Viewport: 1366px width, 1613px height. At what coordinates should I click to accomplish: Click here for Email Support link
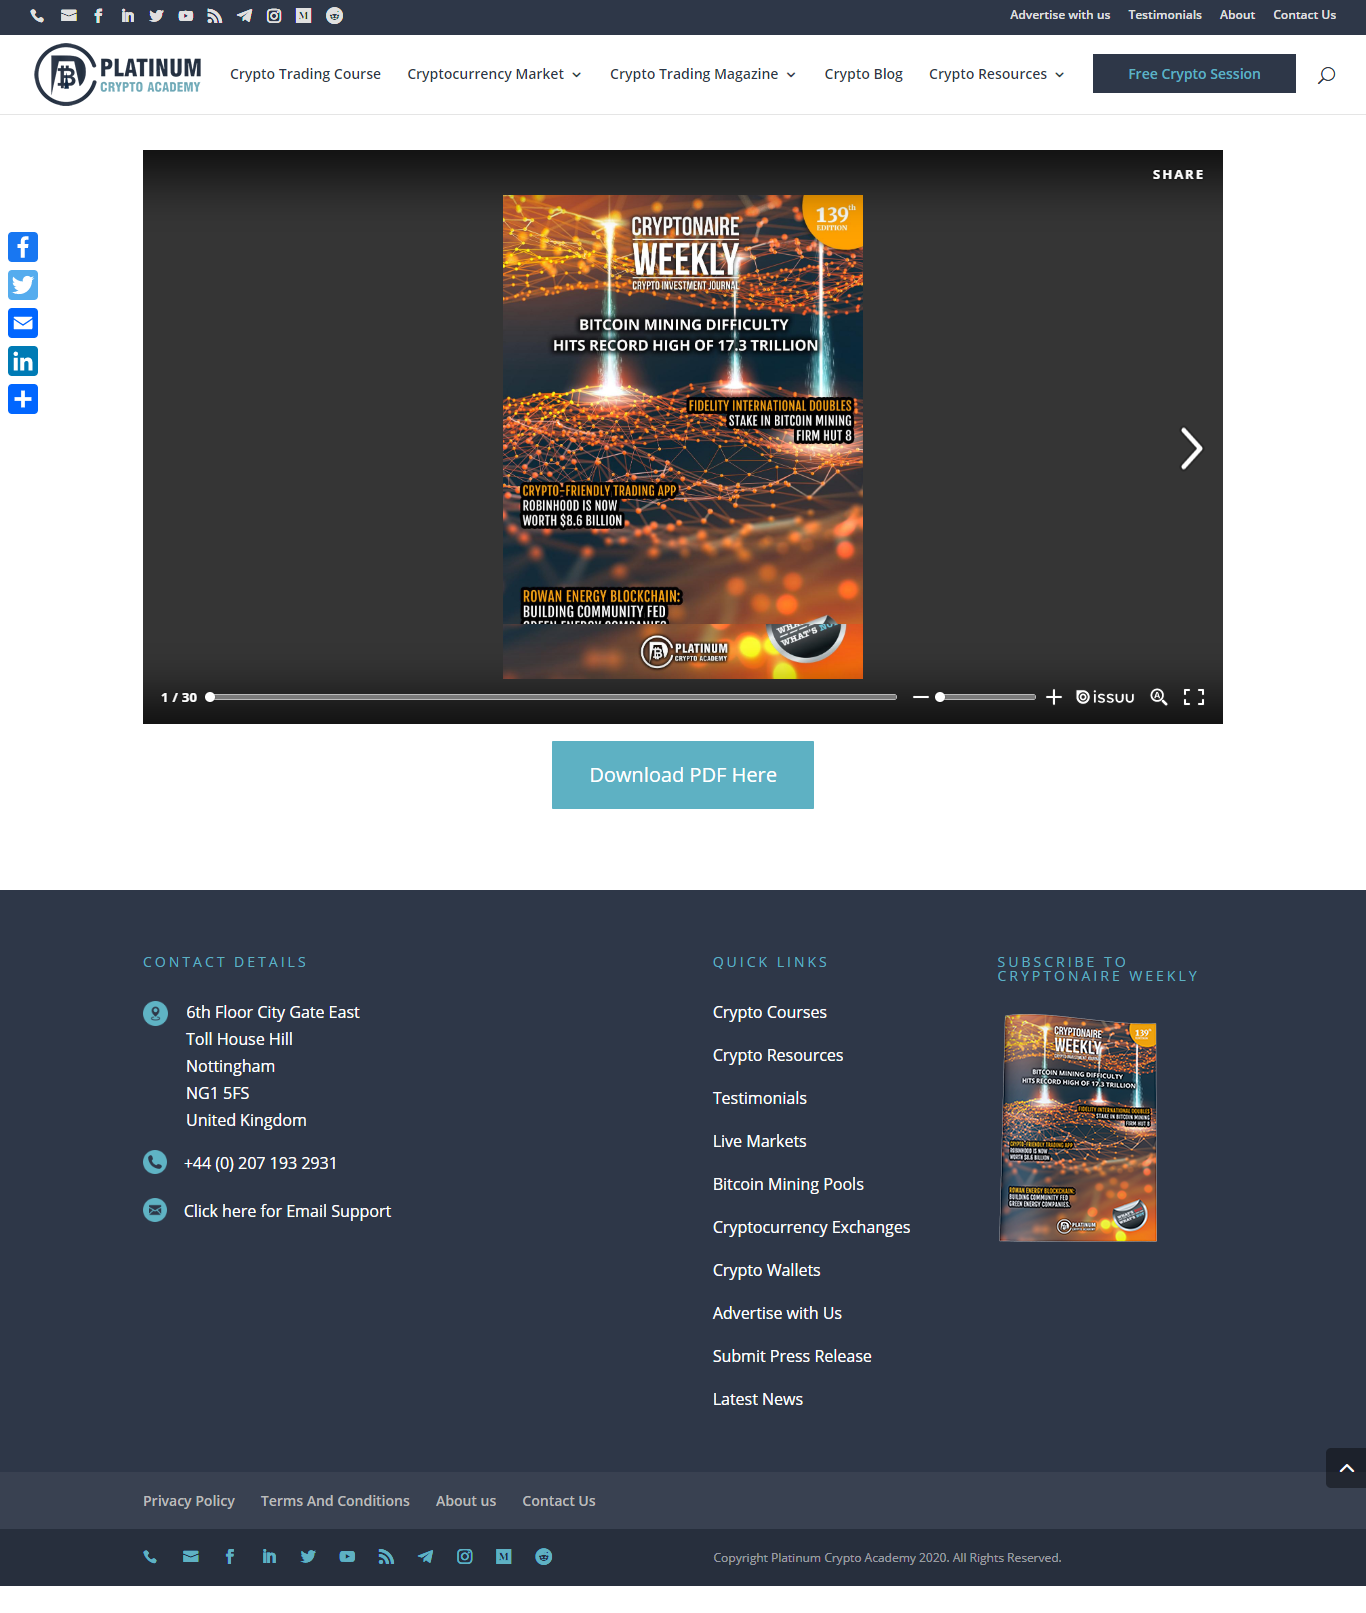coord(287,1211)
